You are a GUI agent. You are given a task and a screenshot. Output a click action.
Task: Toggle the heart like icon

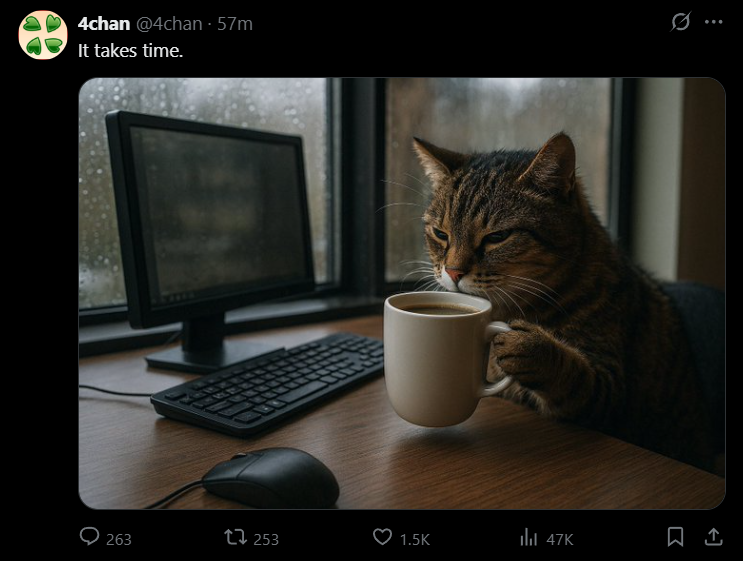(382, 538)
